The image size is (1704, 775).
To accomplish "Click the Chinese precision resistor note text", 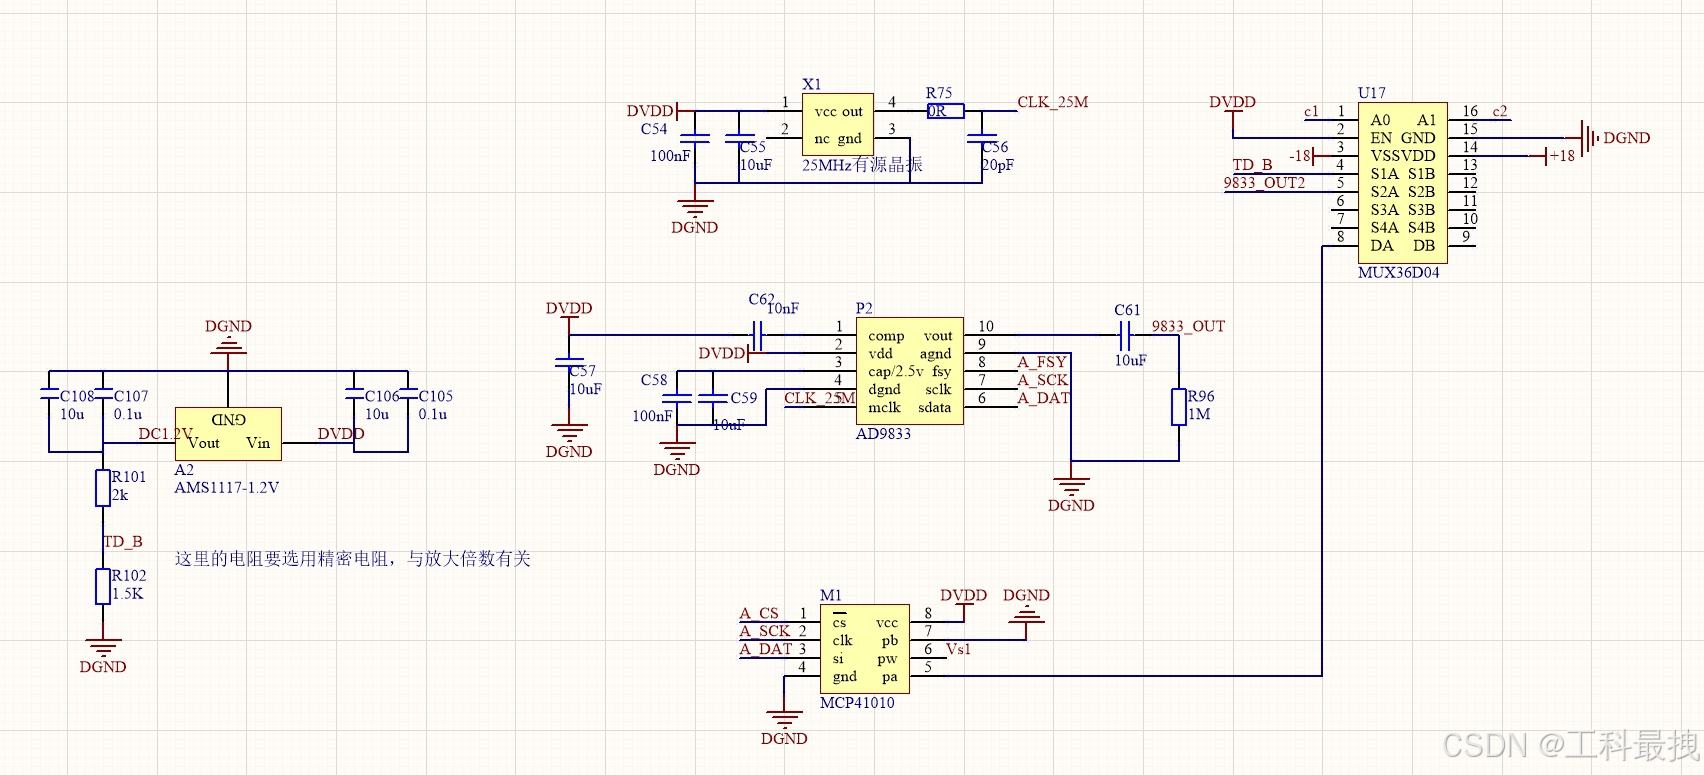I will coord(353,559).
